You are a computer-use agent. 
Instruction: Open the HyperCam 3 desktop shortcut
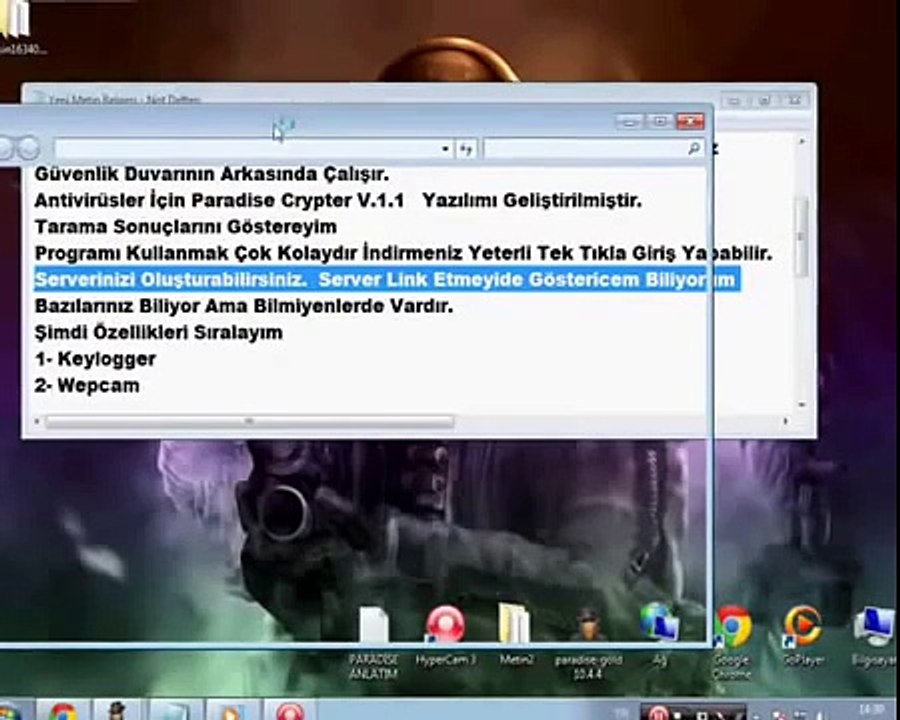pyautogui.click(x=445, y=636)
